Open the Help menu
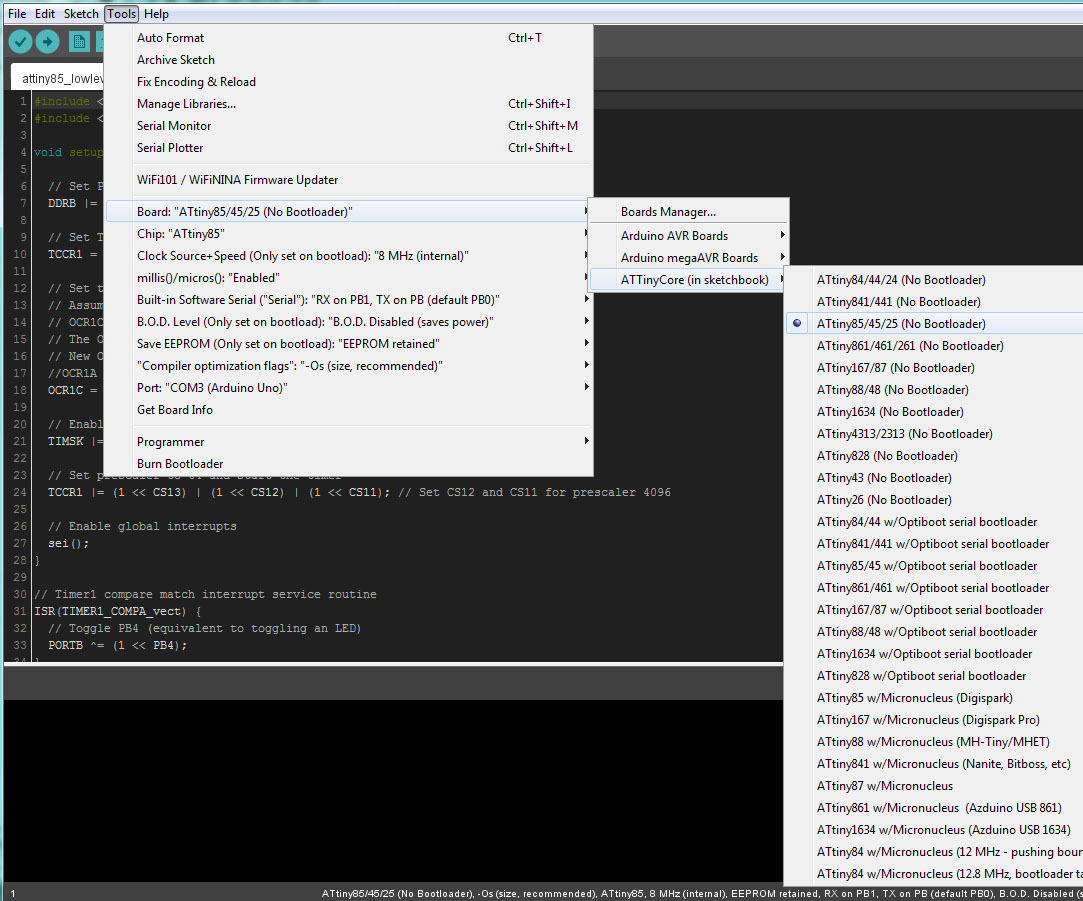 click(156, 14)
